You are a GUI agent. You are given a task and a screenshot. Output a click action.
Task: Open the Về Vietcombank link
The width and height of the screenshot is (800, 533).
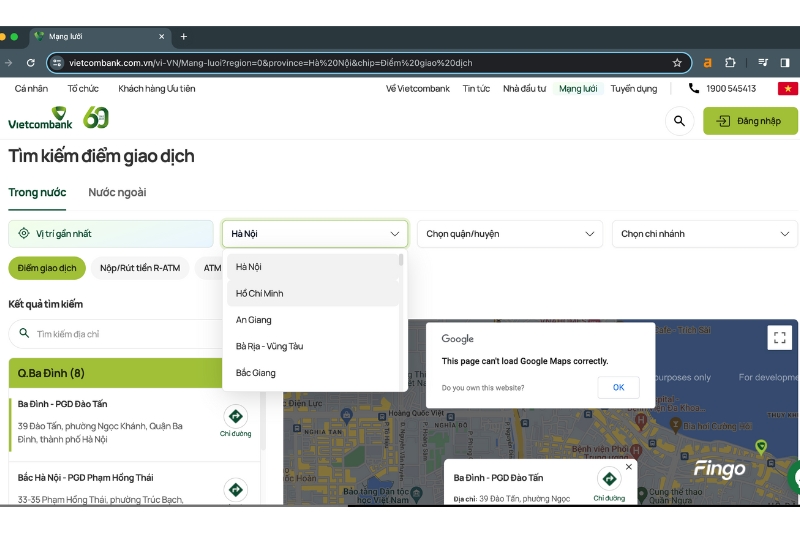pos(418,89)
